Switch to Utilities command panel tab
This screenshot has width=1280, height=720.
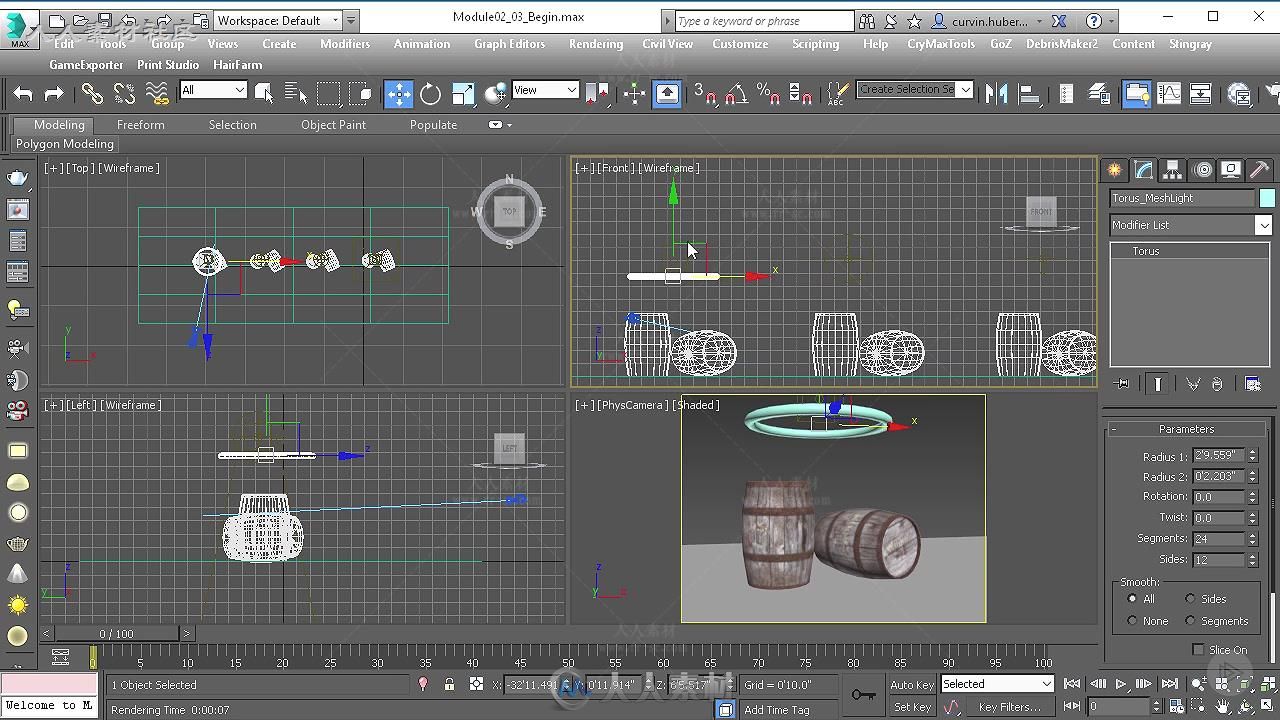tap(1260, 170)
